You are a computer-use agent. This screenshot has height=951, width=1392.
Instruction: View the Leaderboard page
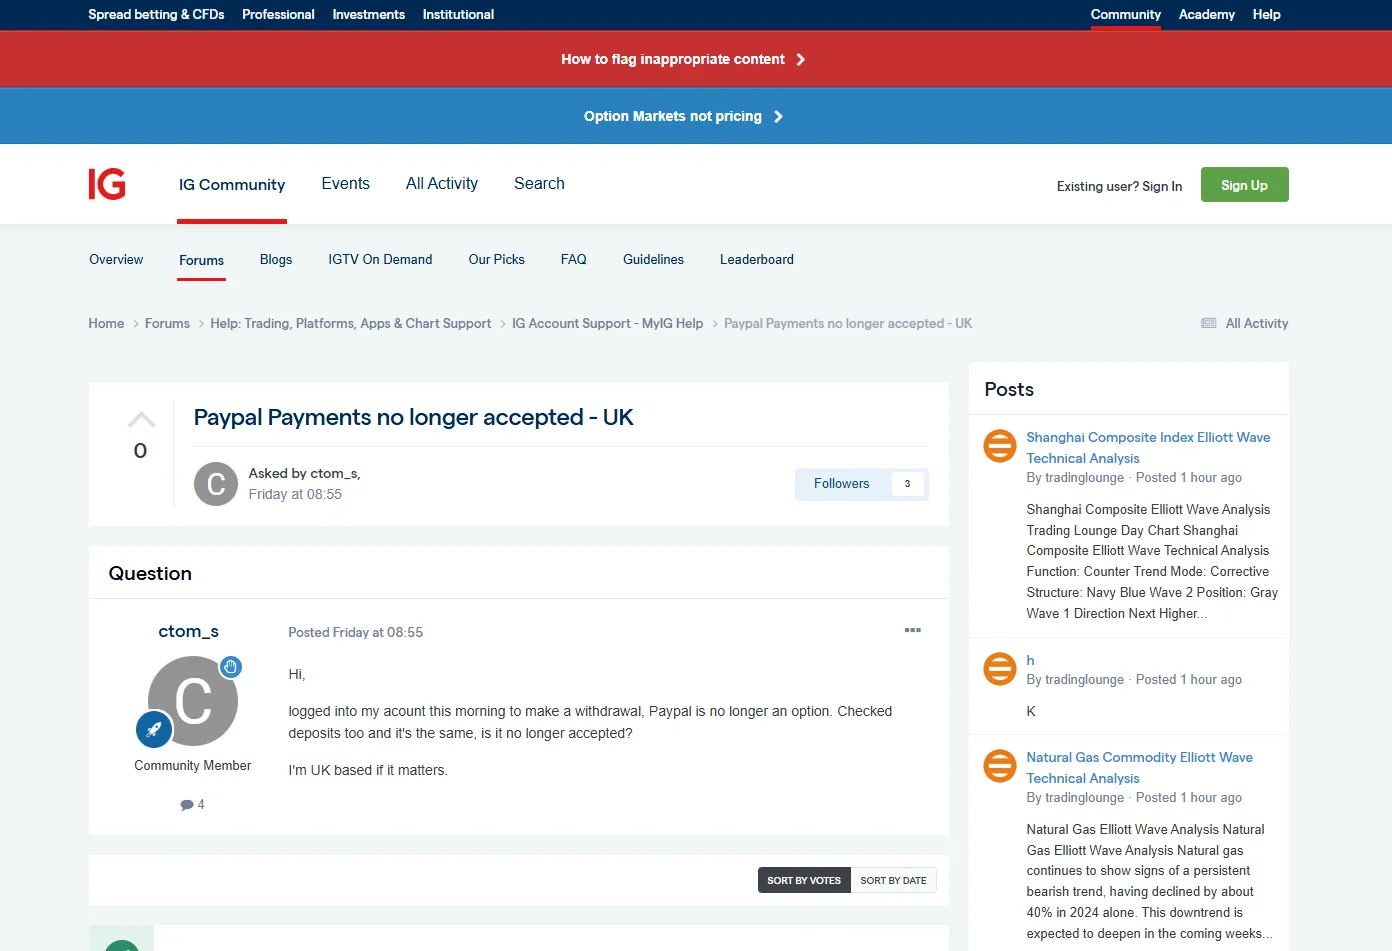pyautogui.click(x=757, y=260)
